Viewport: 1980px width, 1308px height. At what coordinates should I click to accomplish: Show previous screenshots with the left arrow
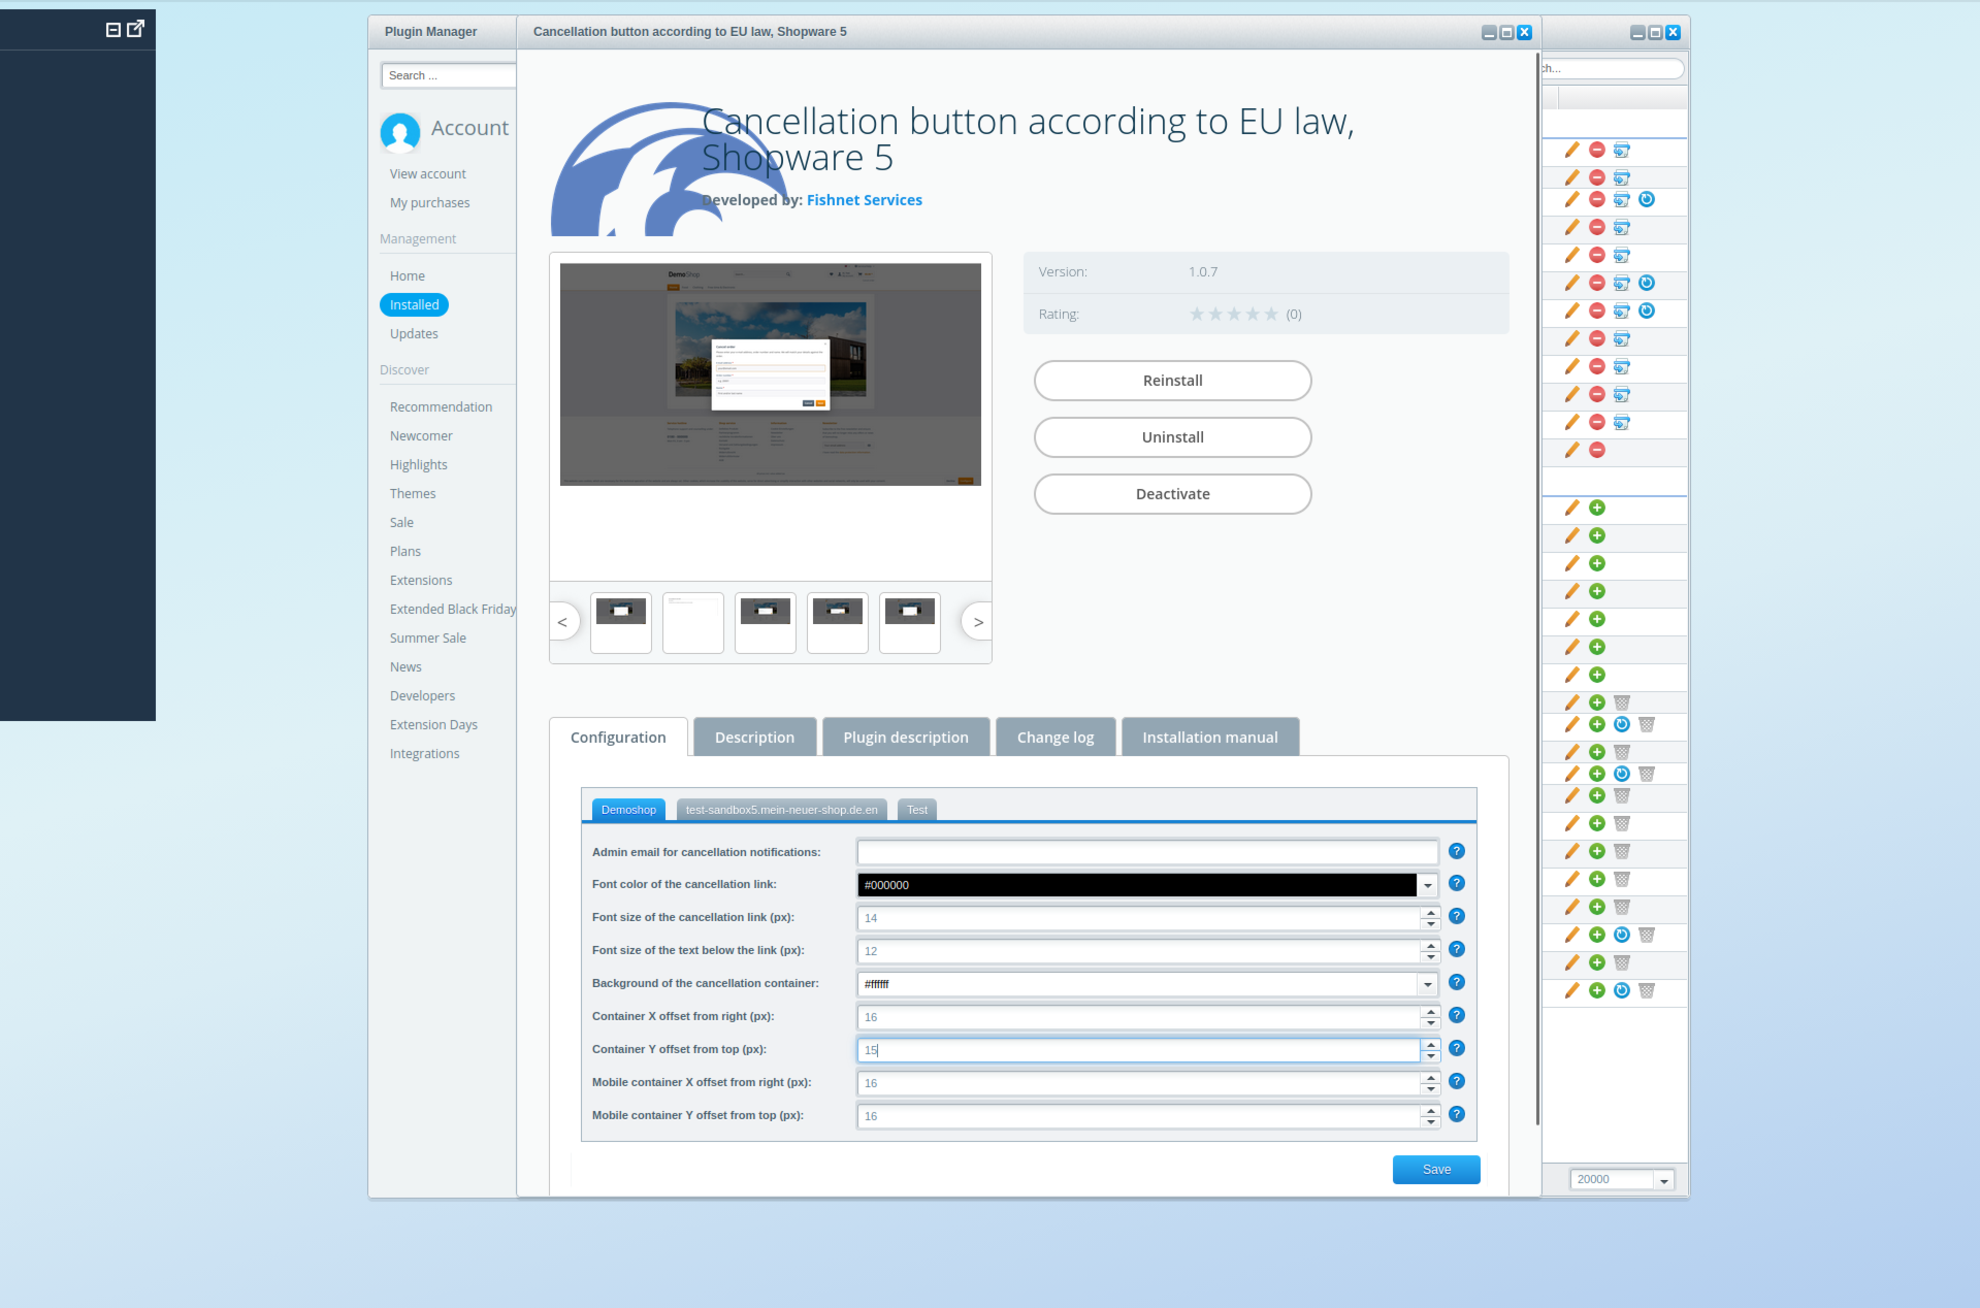pos(563,622)
